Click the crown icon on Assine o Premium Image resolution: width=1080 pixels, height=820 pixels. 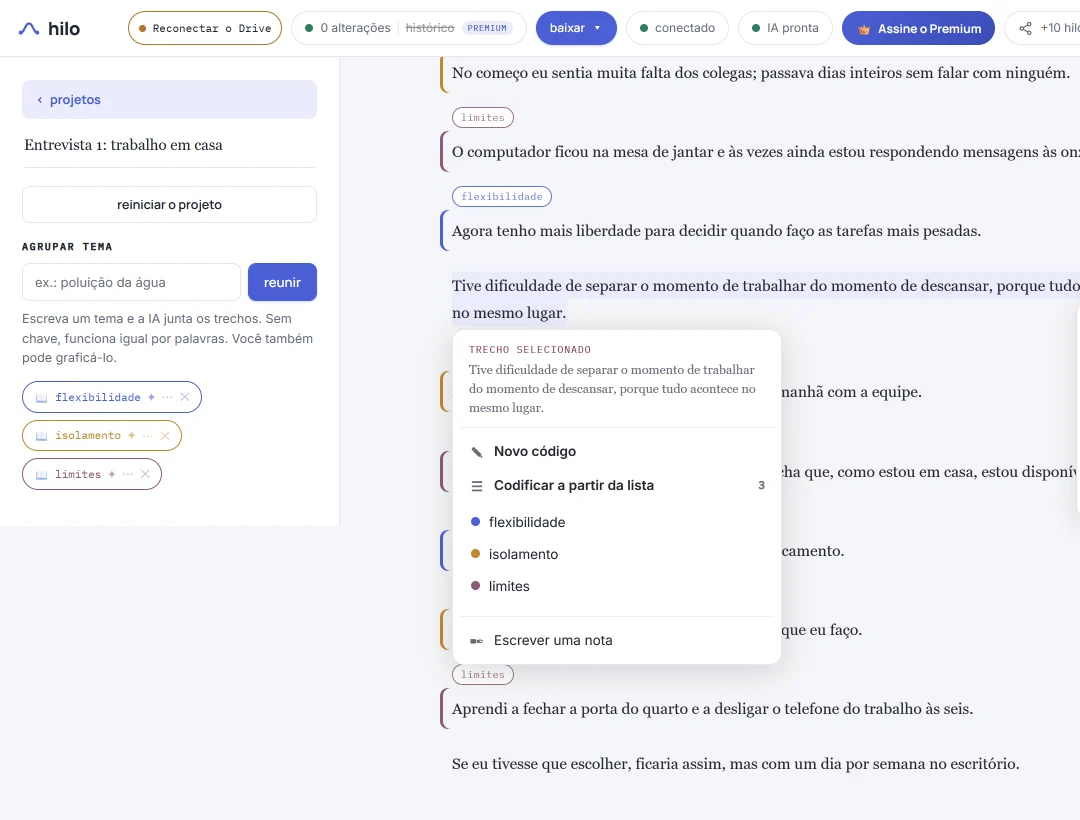[x=864, y=29]
